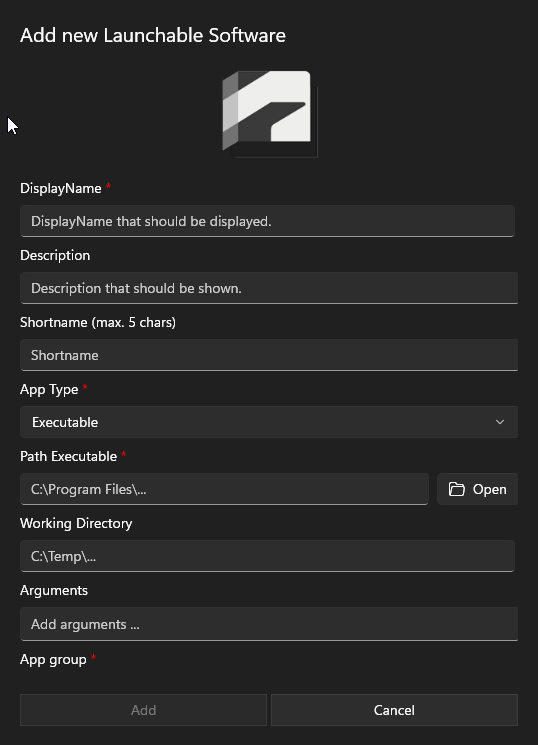Screen dimensions: 538x745
Task: Click the Arguments label
Action: click(x=54, y=591)
